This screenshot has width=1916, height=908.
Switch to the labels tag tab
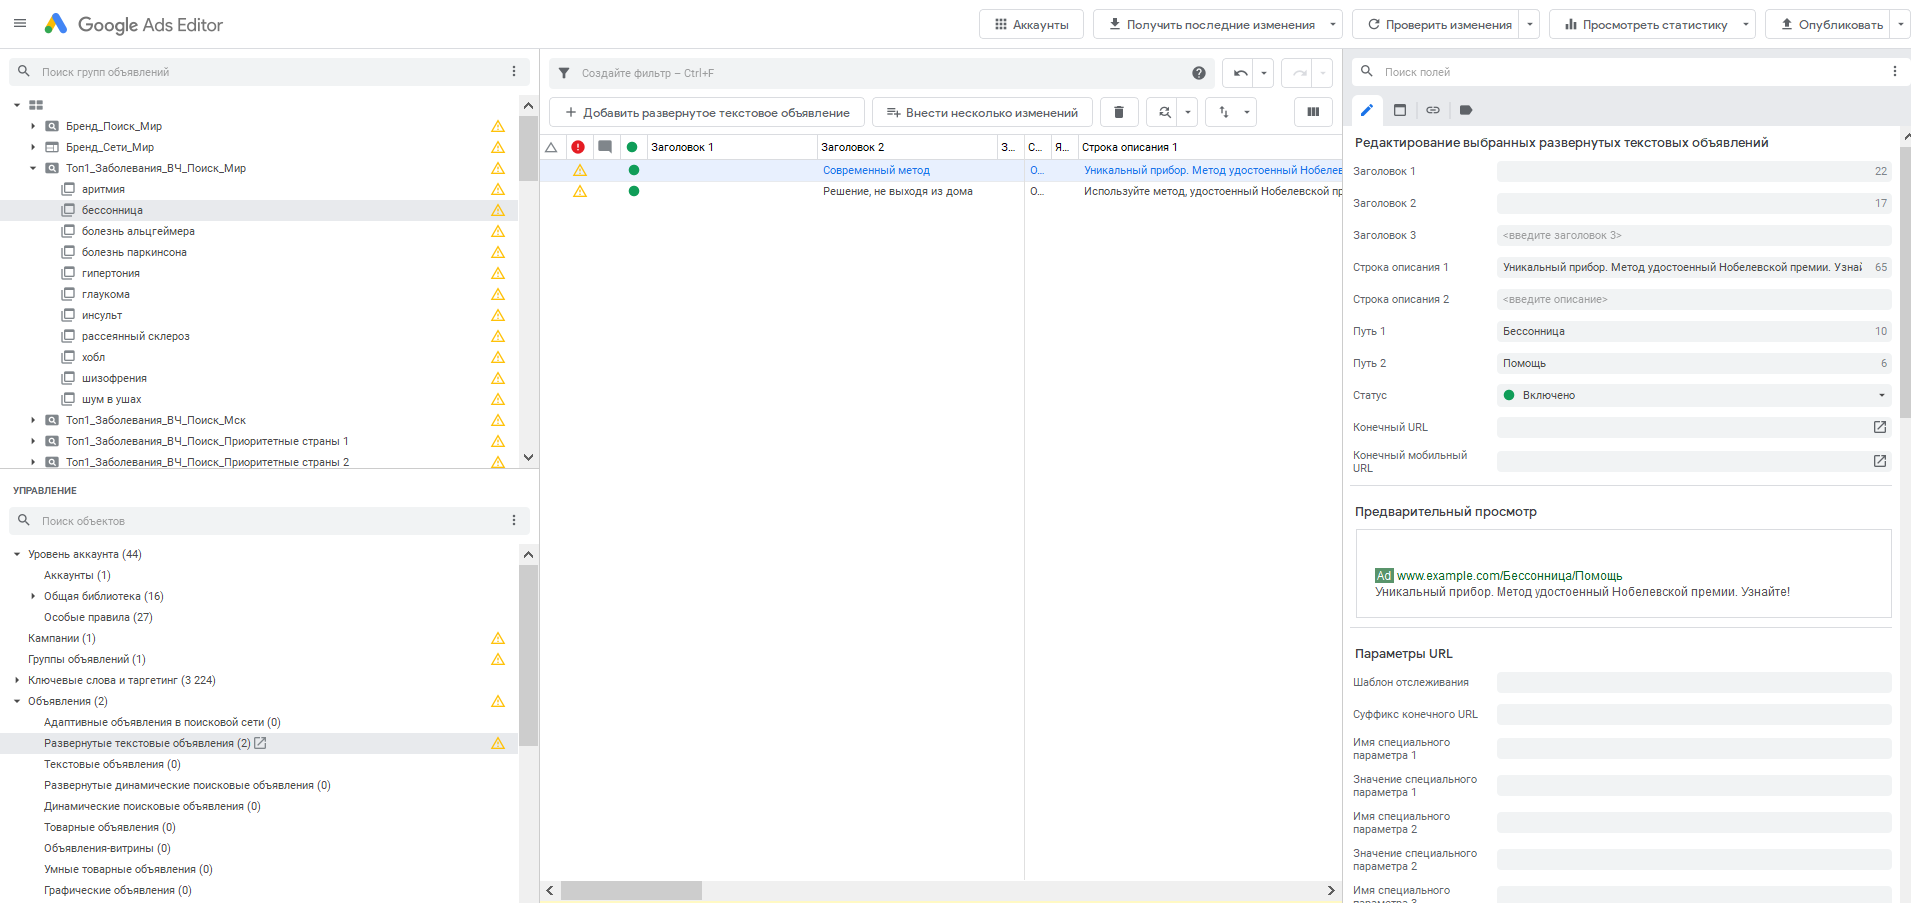coord(1465,110)
